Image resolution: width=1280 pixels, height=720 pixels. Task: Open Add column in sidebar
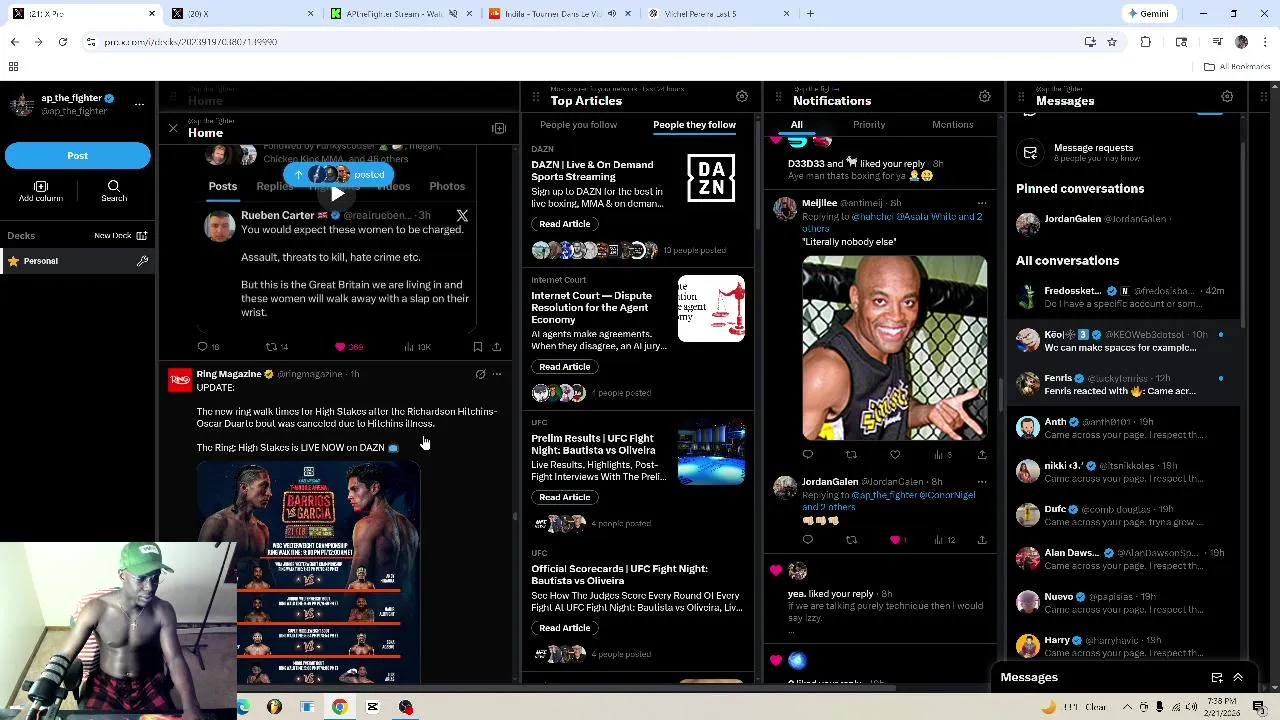(41, 191)
